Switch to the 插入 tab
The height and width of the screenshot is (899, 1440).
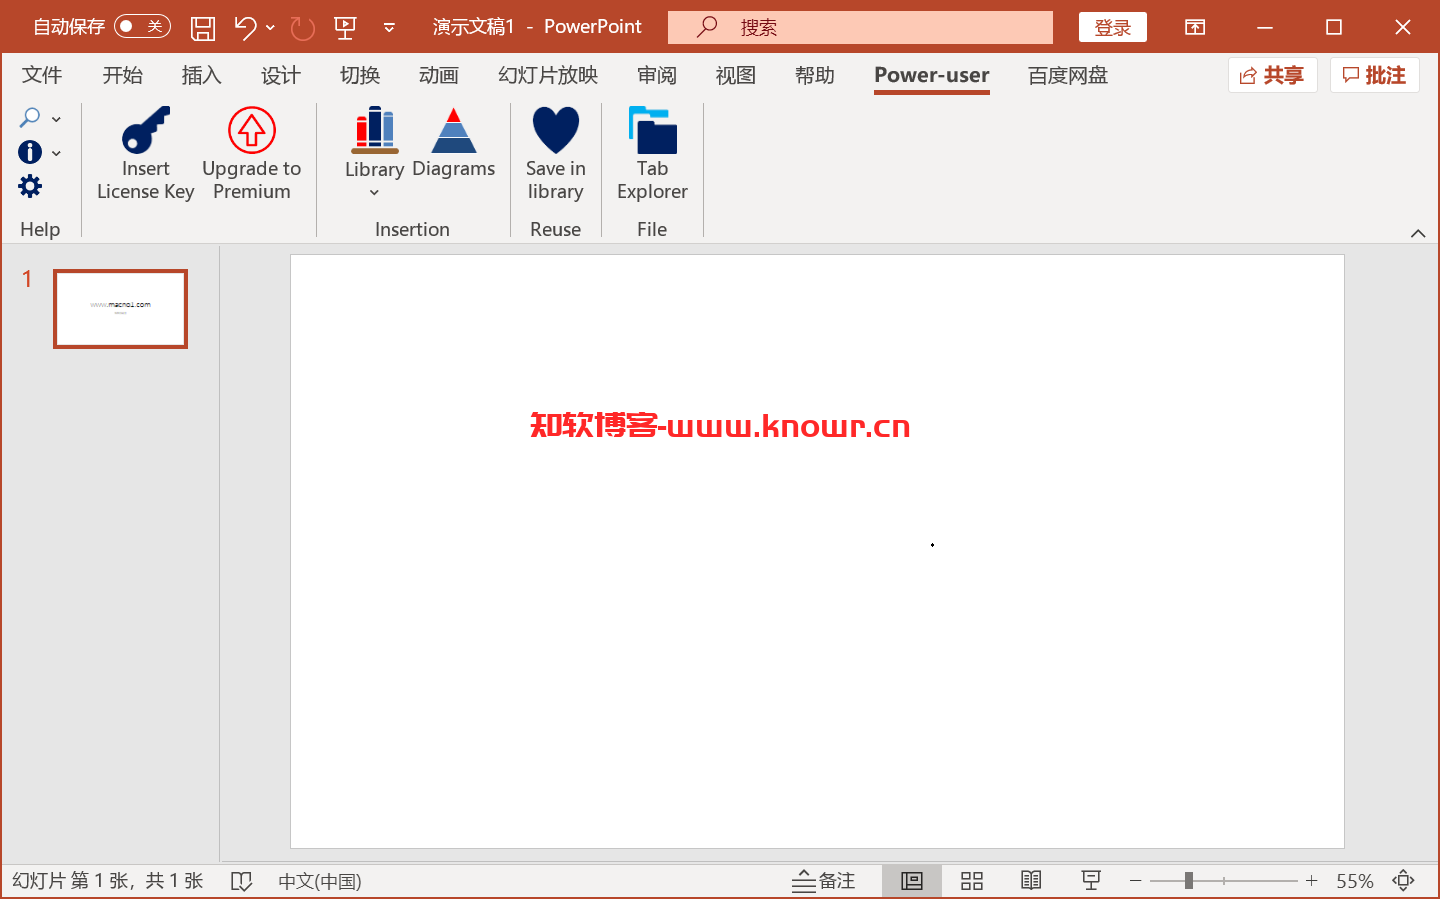201,75
